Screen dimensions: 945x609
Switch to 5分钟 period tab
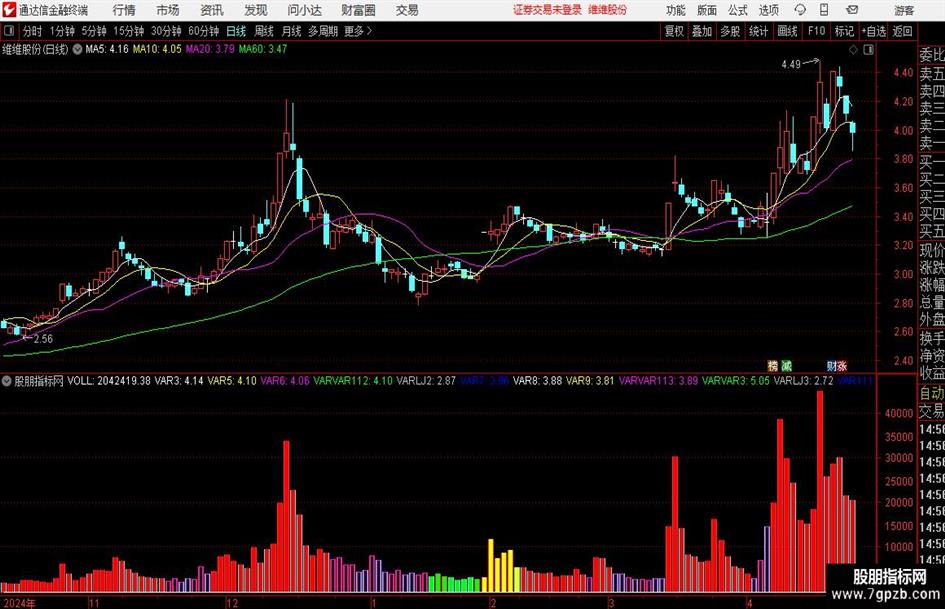point(94,31)
